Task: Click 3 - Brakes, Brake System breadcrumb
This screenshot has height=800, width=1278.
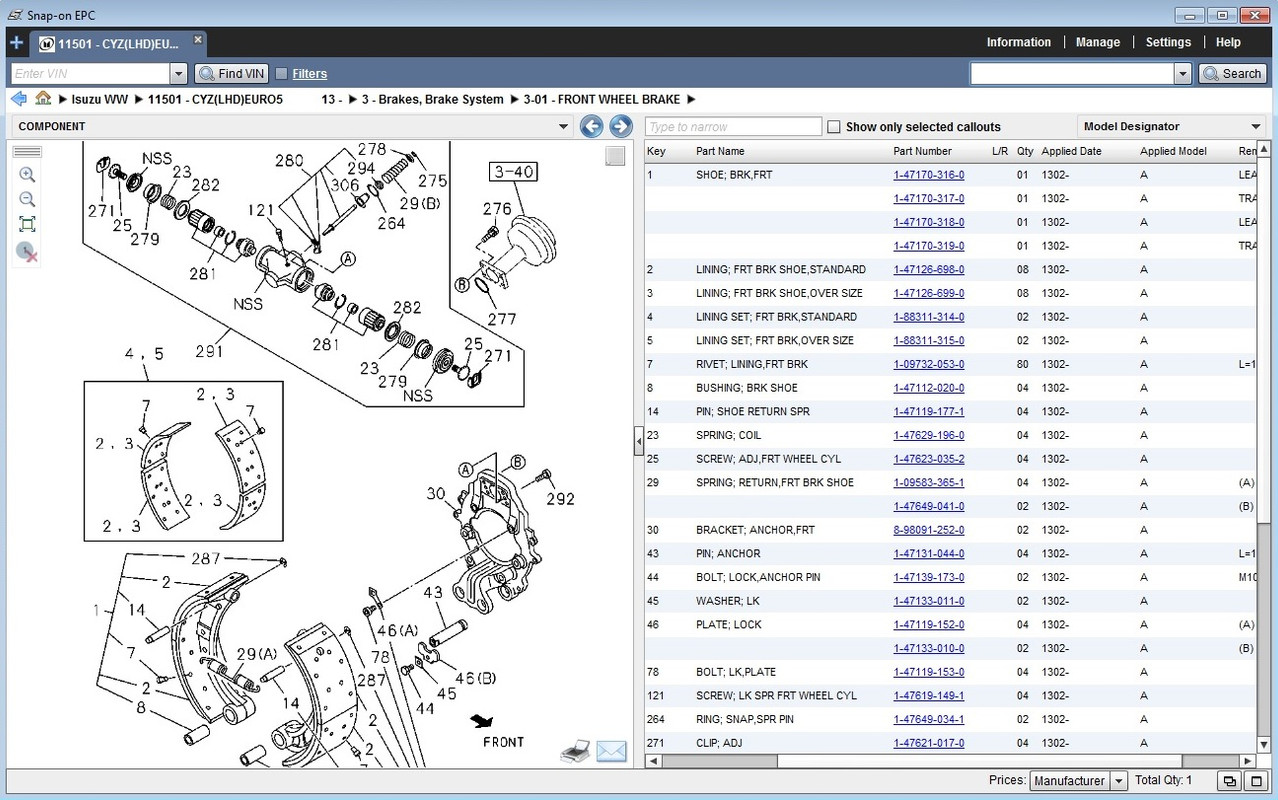Action: tap(433, 100)
